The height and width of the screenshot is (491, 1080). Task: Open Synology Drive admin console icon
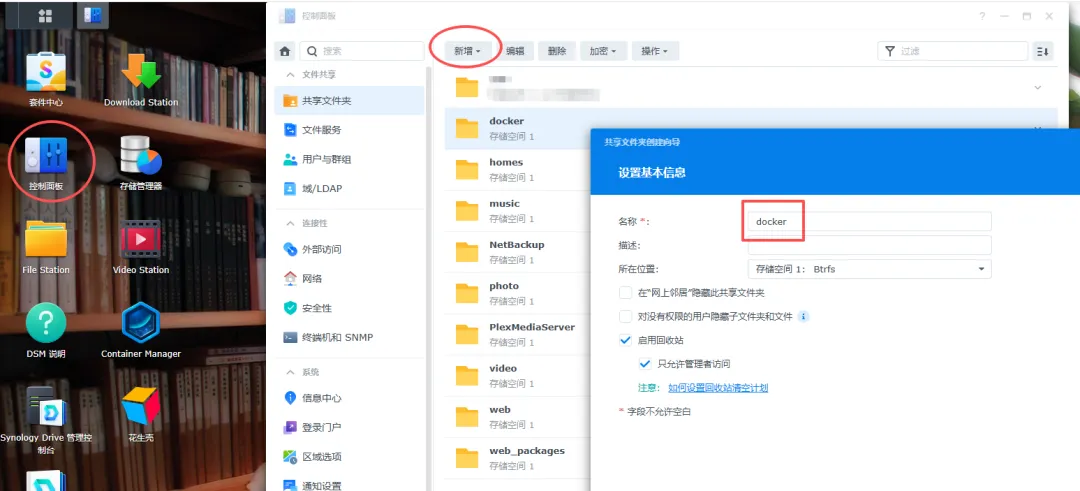click(45, 421)
